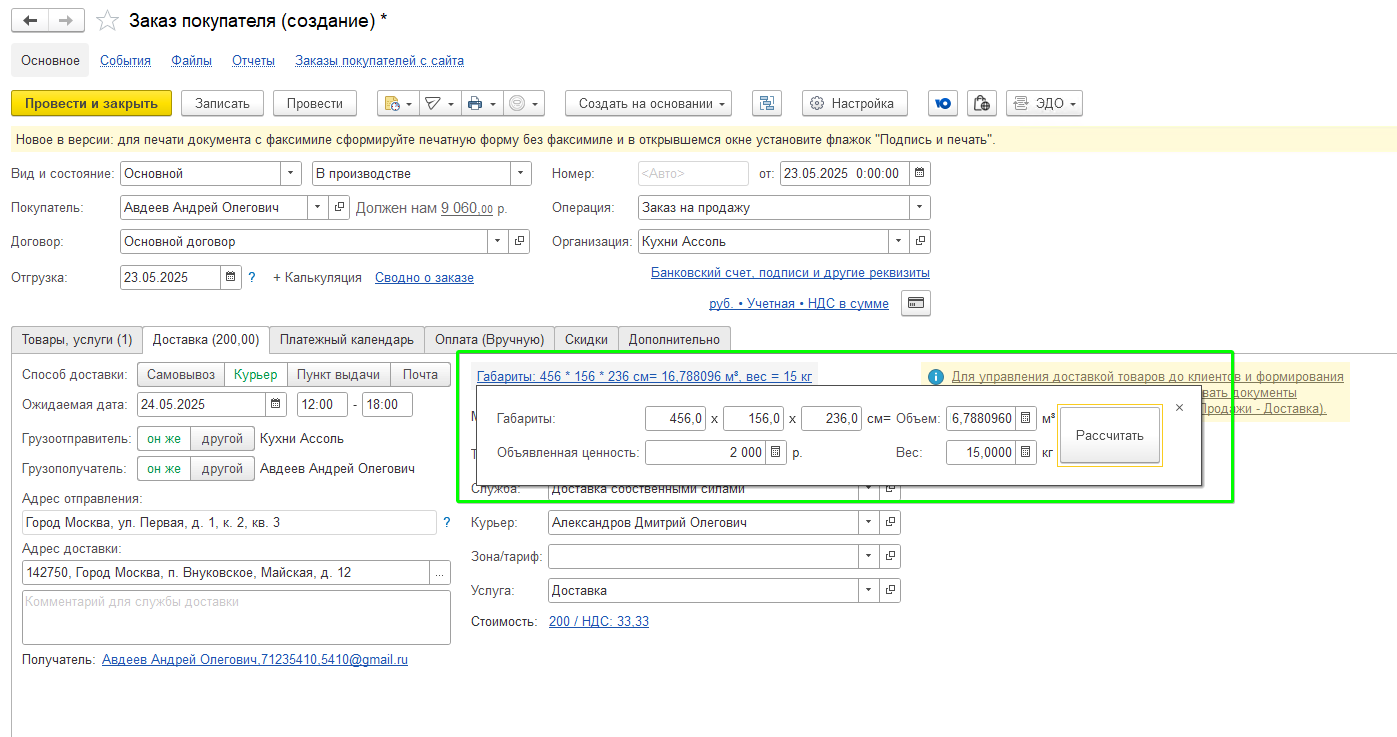1397x737 pixels.
Task: Expand the Операция dropdown
Action: [x=920, y=208]
